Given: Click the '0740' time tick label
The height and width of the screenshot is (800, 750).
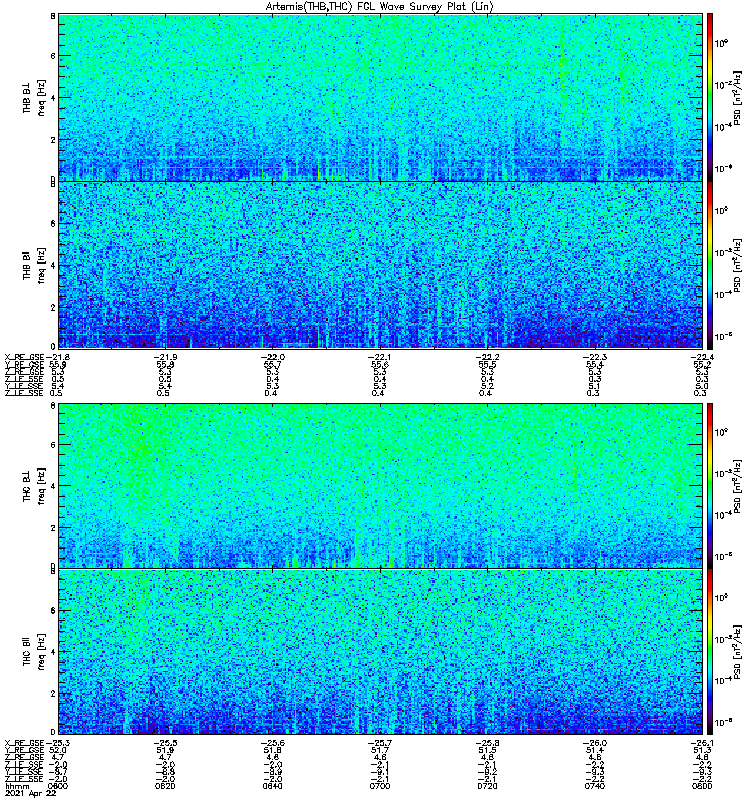Looking at the screenshot, I should point(595,786).
